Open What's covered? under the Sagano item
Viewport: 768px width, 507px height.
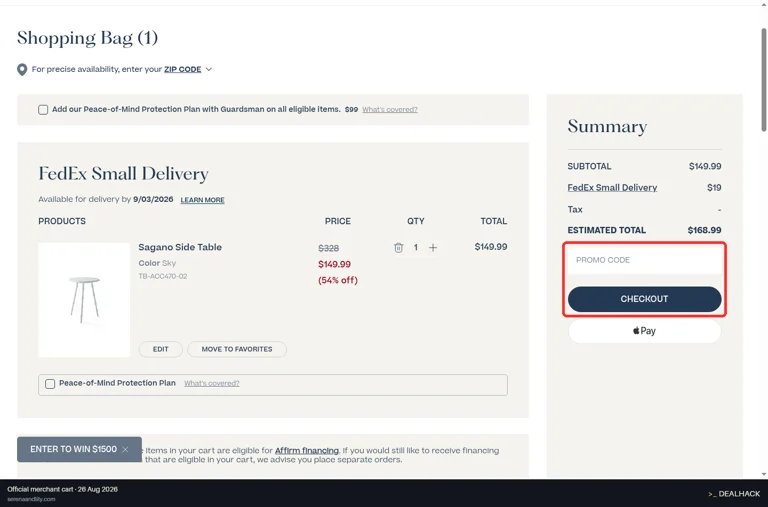212,384
